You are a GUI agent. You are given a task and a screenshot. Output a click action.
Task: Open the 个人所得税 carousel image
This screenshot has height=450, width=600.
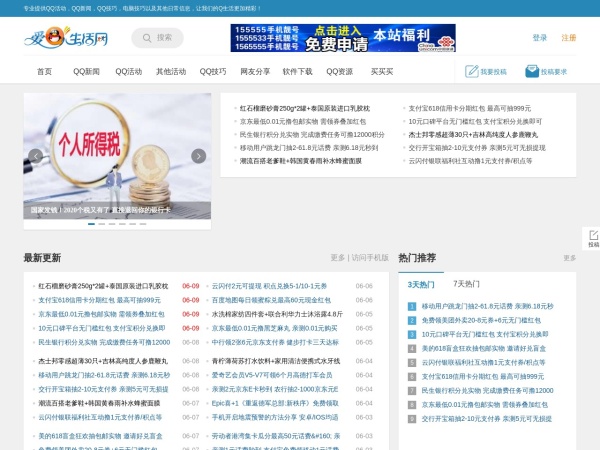[x=117, y=156]
